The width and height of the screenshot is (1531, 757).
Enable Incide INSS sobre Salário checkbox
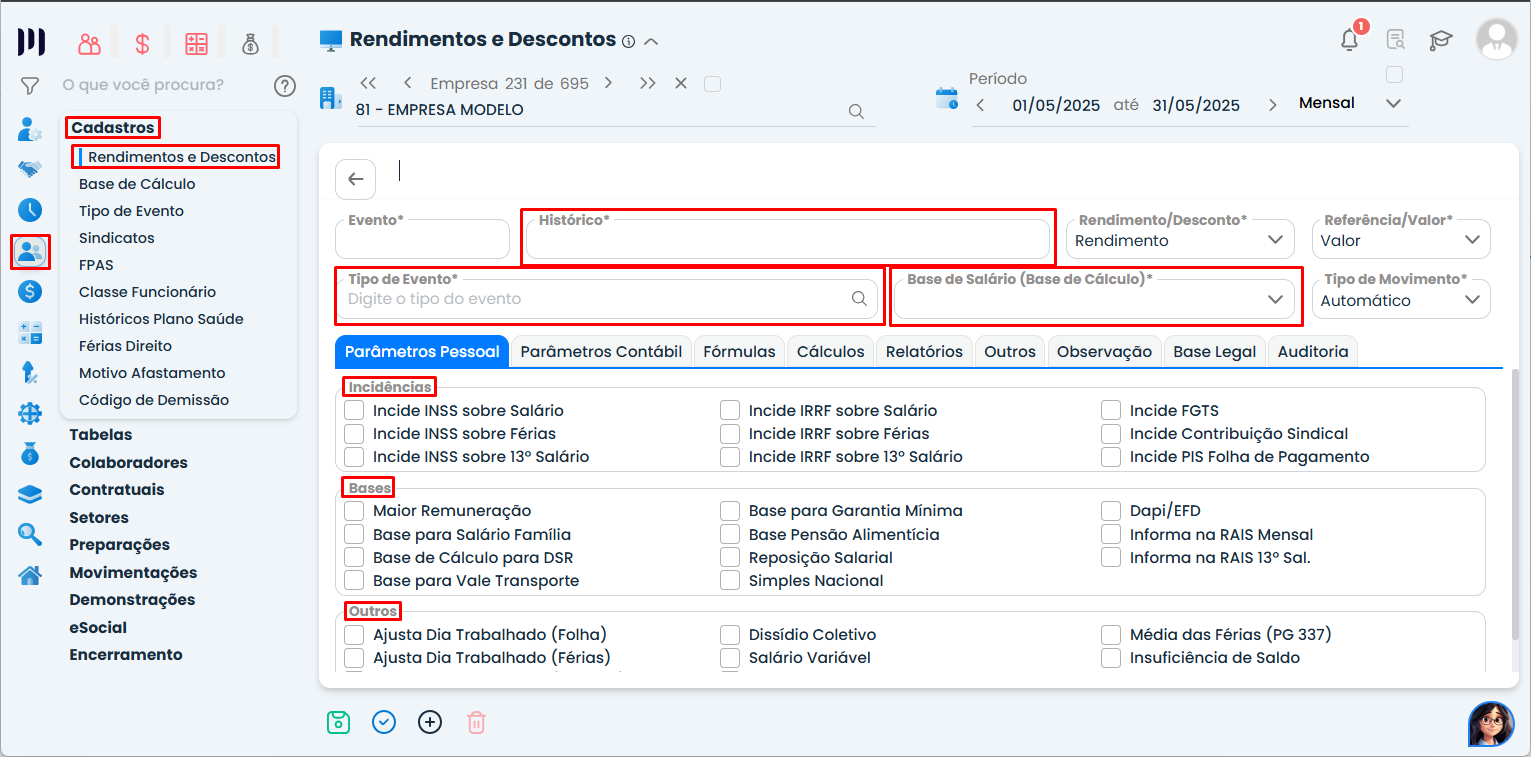coord(354,410)
